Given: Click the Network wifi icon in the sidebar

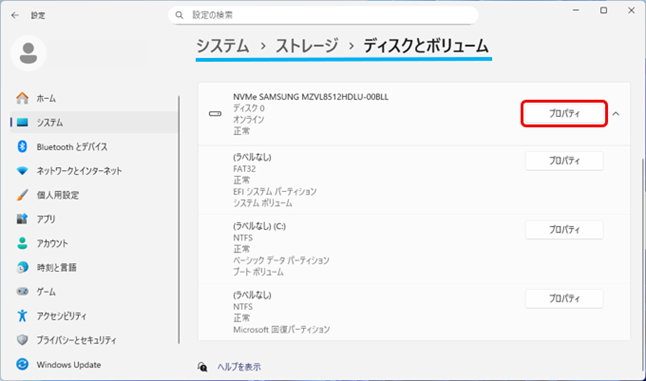Looking at the screenshot, I should point(22,171).
